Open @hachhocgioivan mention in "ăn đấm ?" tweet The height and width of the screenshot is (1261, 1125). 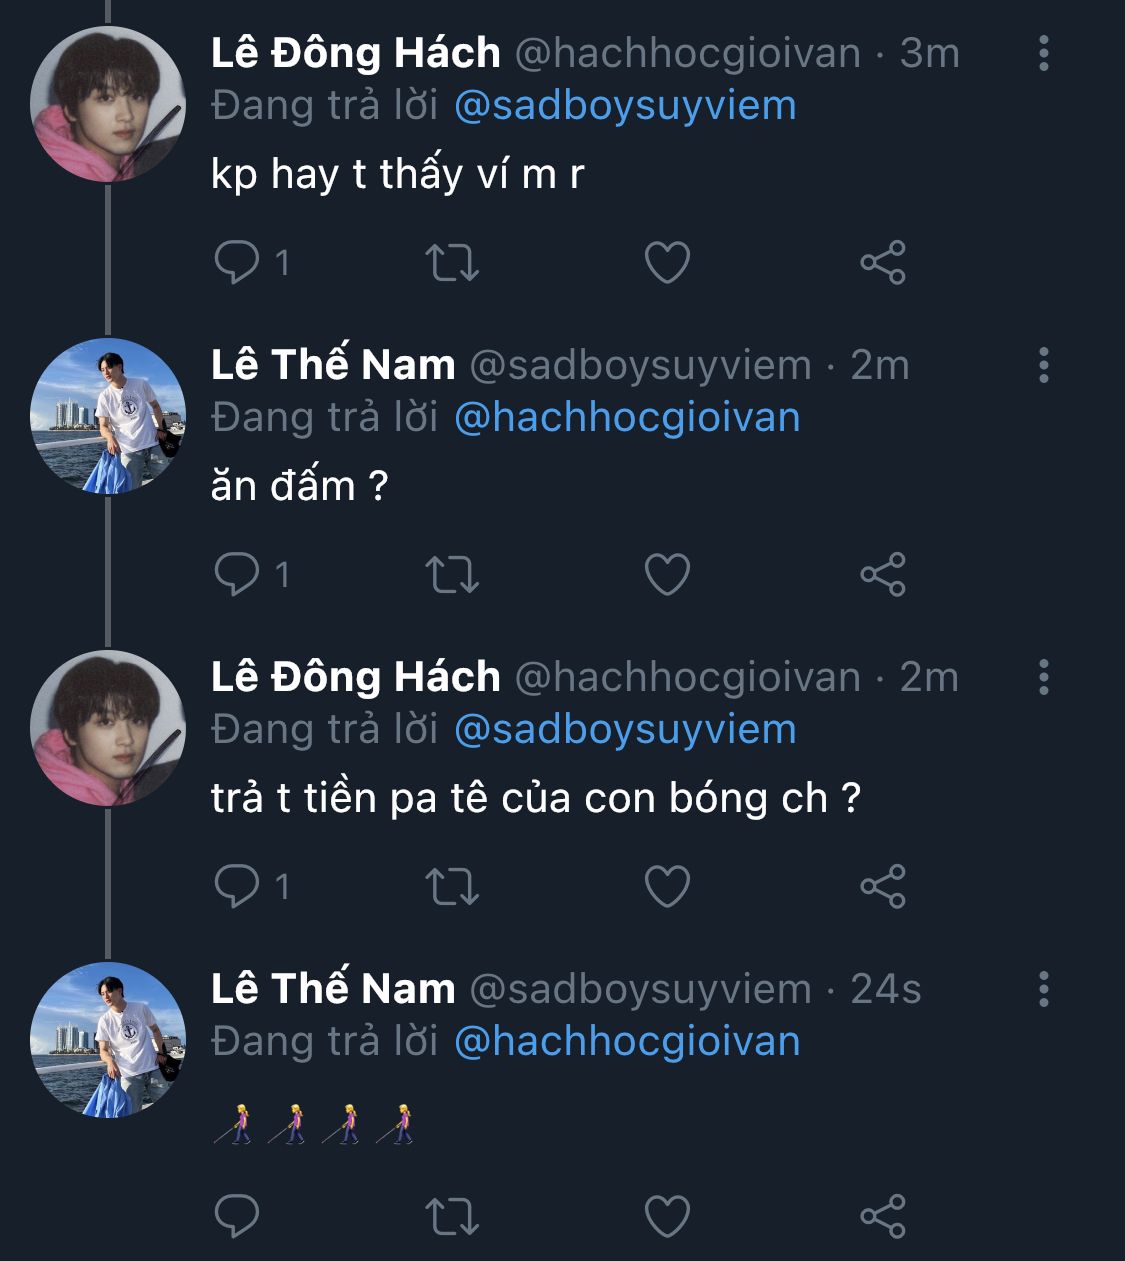627,417
